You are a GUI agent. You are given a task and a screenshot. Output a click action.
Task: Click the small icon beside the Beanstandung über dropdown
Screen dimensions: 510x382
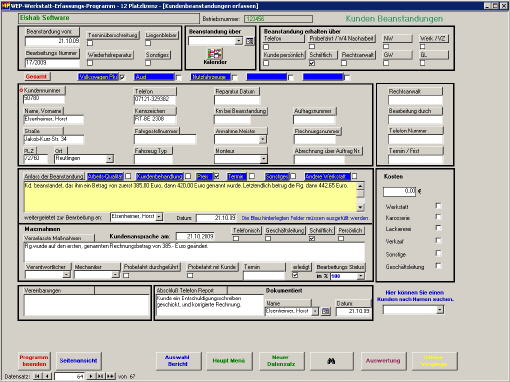click(250, 41)
